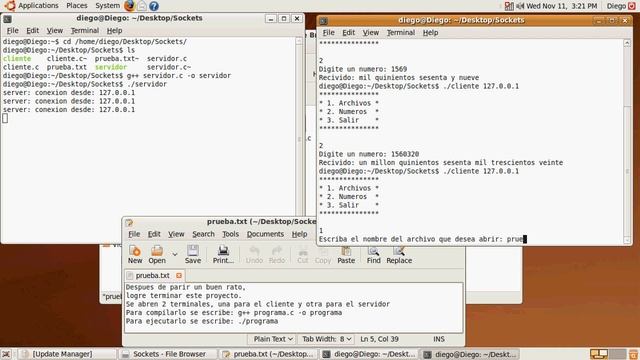This screenshot has width=640, height=360.
Task: Click the Diego user switcher
Action: pos(616,6)
